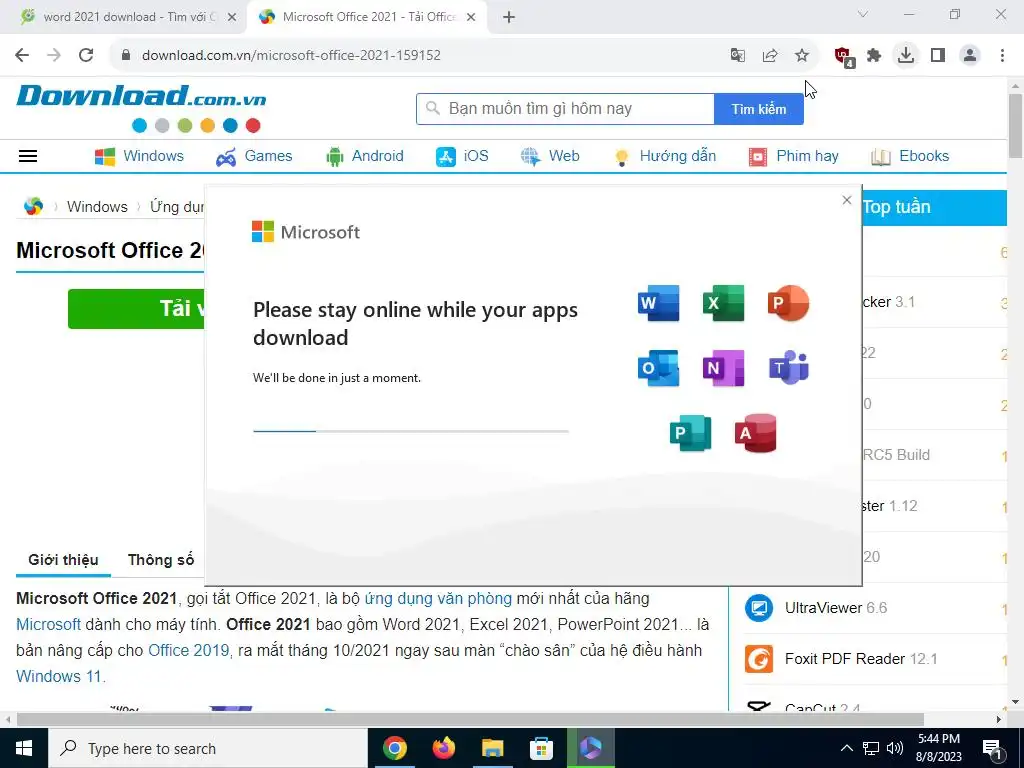
Task: Close the Office installer dialog
Action: 847,200
